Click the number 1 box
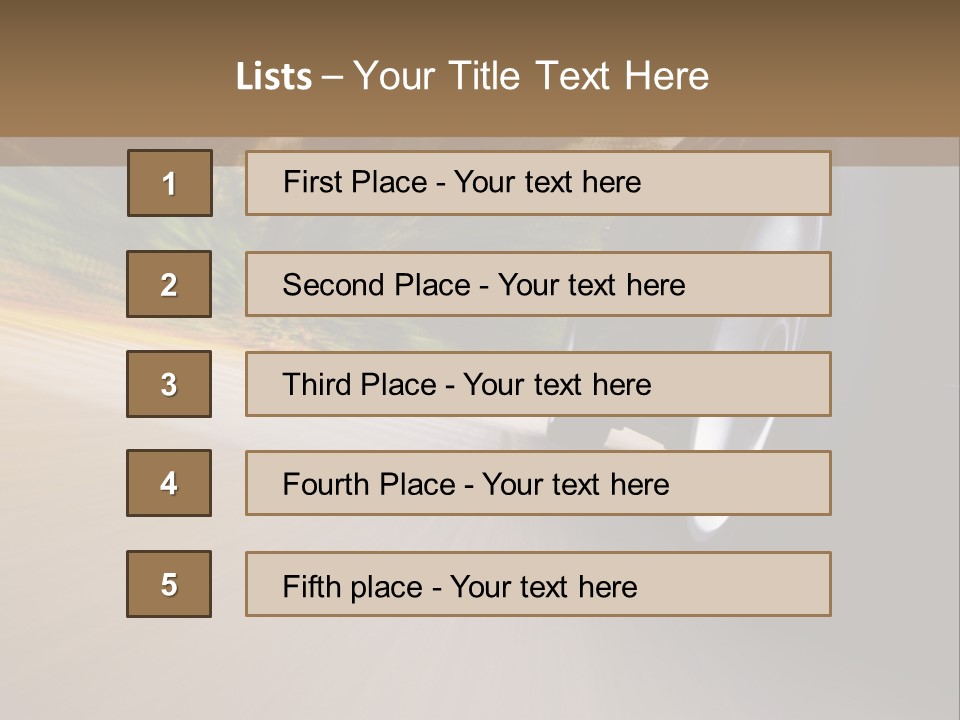This screenshot has width=960, height=720. (x=169, y=183)
